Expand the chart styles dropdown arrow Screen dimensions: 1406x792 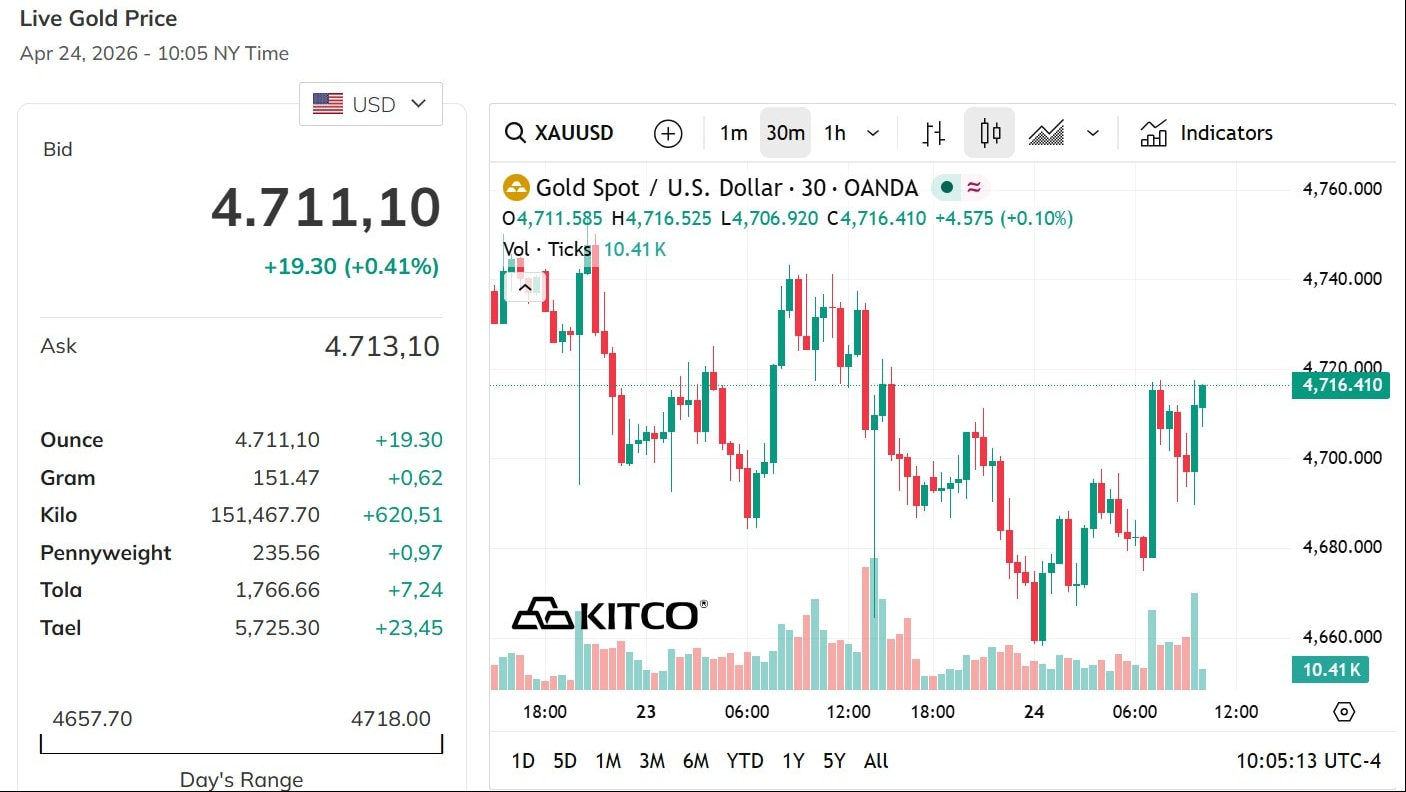click(1093, 133)
